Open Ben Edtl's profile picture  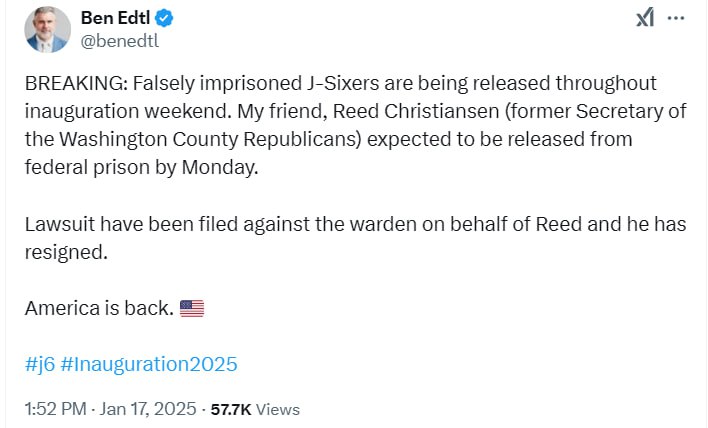48,28
